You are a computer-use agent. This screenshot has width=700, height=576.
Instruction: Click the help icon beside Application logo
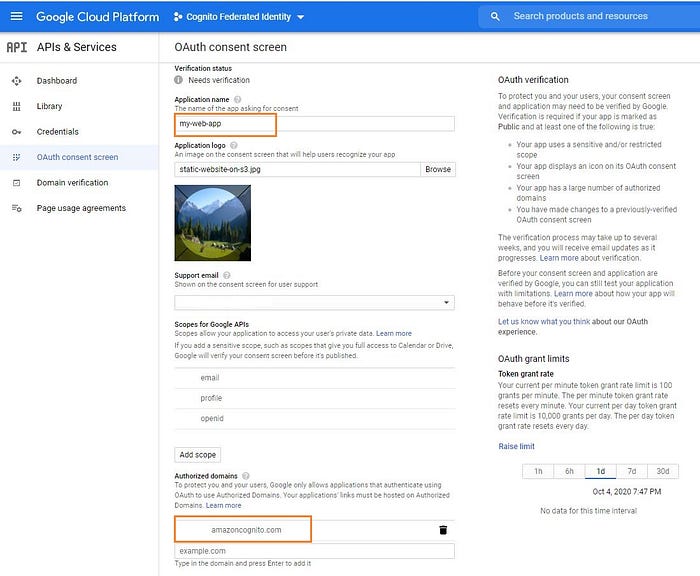click(233, 146)
